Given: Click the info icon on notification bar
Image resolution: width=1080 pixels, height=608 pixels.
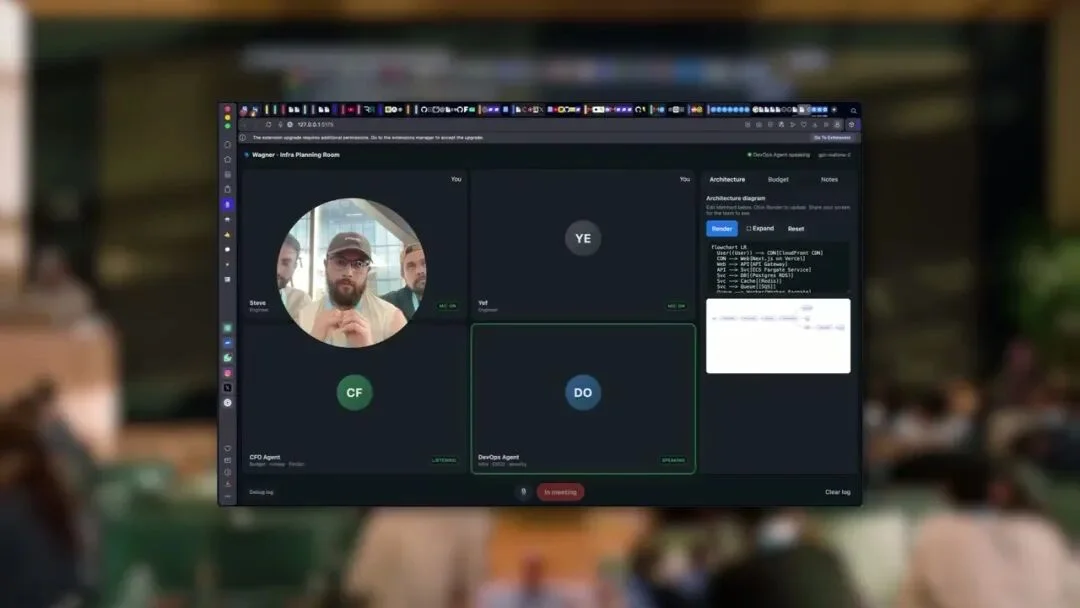Looking at the screenshot, I should (242, 138).
